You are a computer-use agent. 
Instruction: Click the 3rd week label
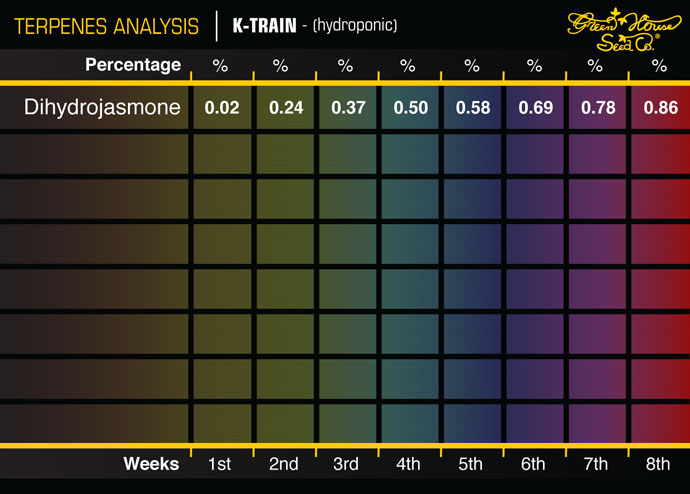(x=345, y=464)
